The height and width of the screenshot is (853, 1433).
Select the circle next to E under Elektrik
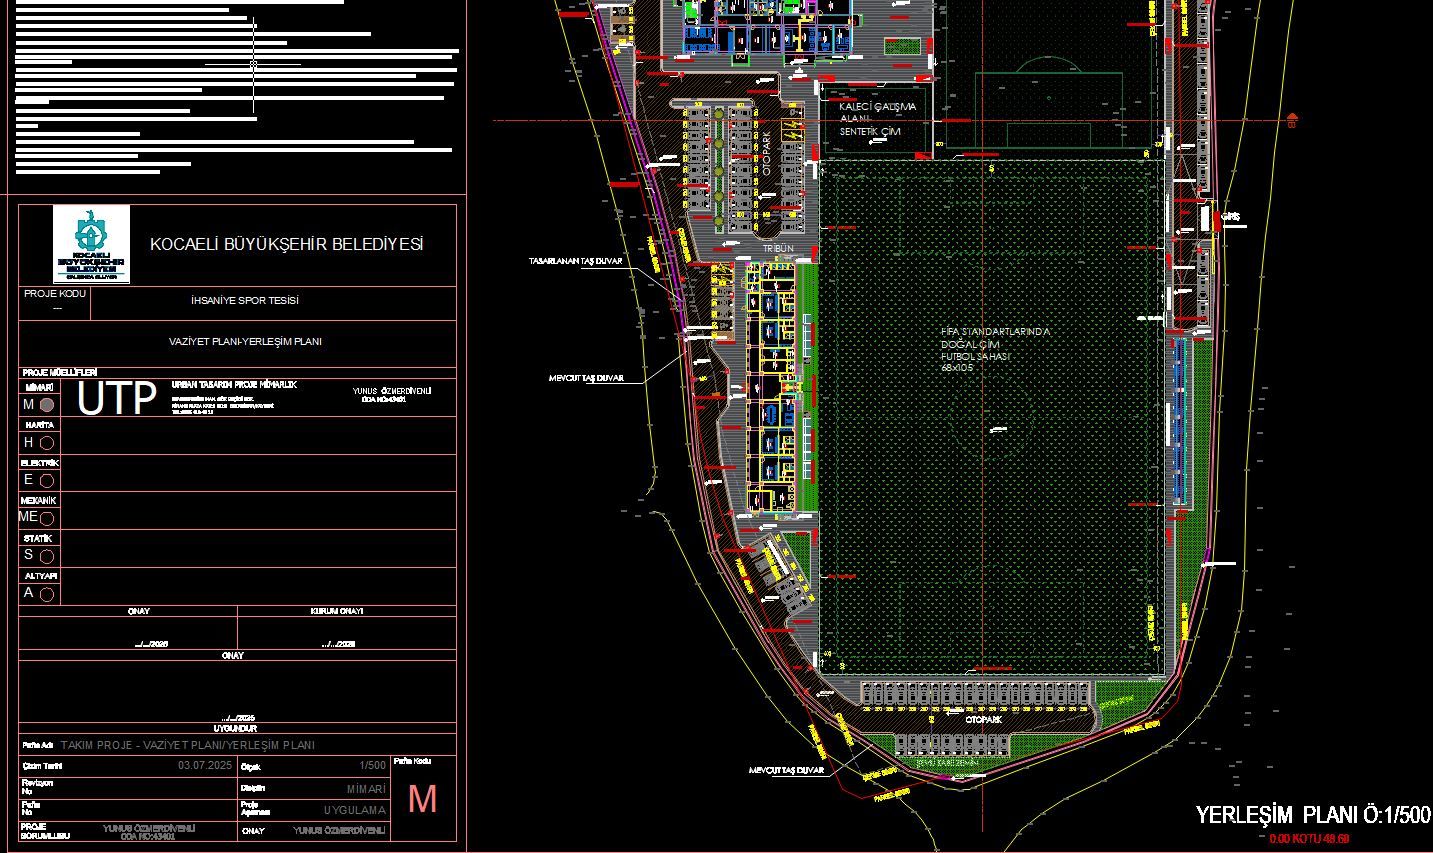click(x=47, y=480)
